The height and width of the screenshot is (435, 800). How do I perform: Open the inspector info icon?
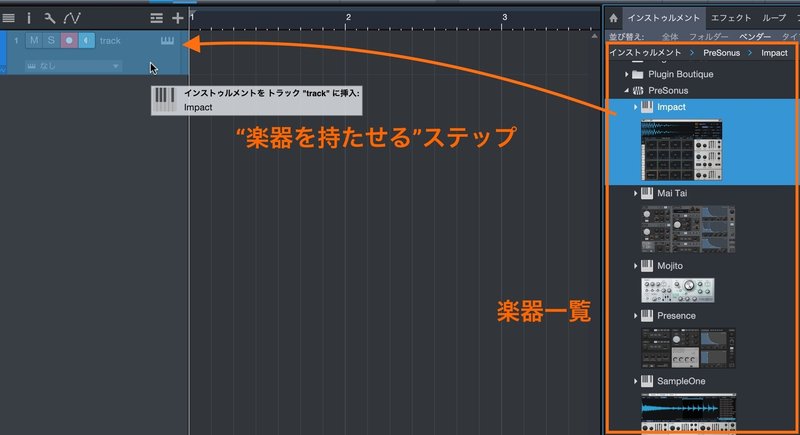29,18
